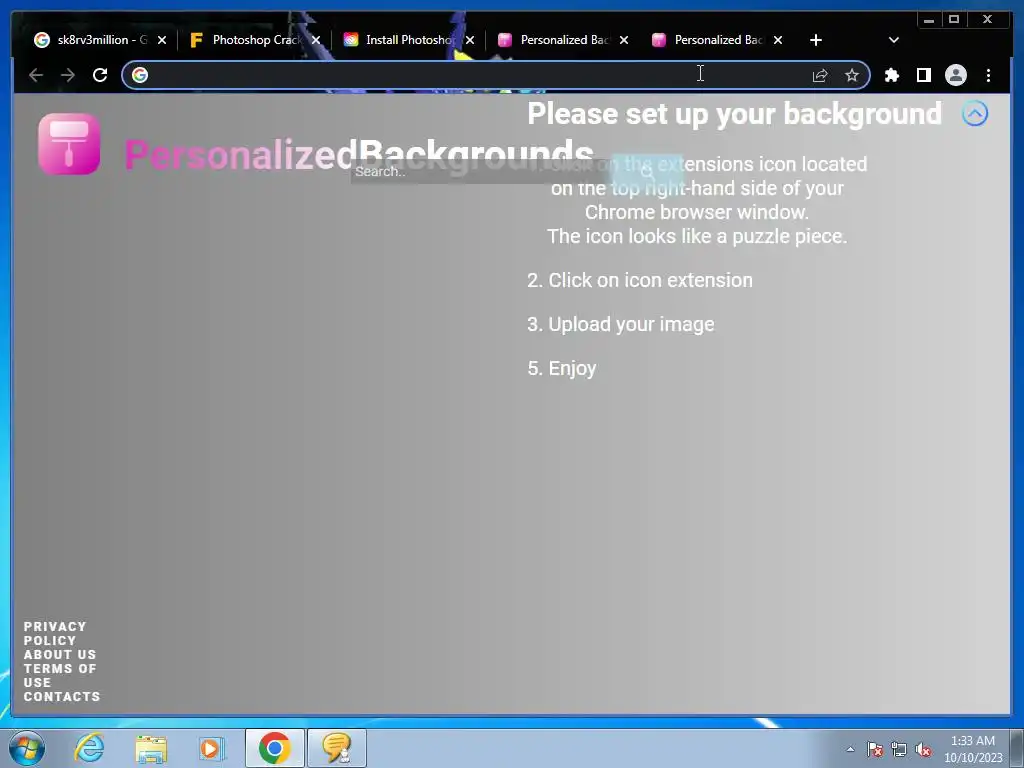The height and width of the screenshot is (768, 1024).
Task: Open the Contacts link
Action: [x=62, y=697]
